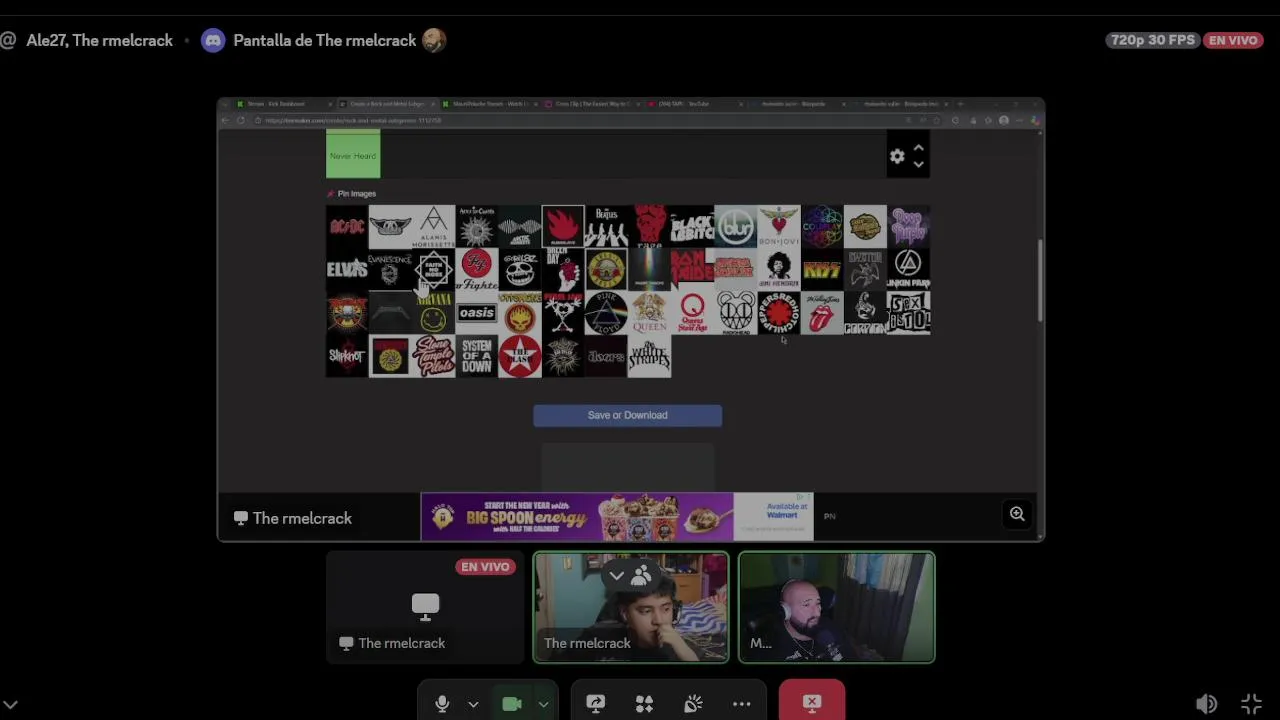Click the share screen icon
Viewport: 1280px width, 720px height.
tap(595, 704)
